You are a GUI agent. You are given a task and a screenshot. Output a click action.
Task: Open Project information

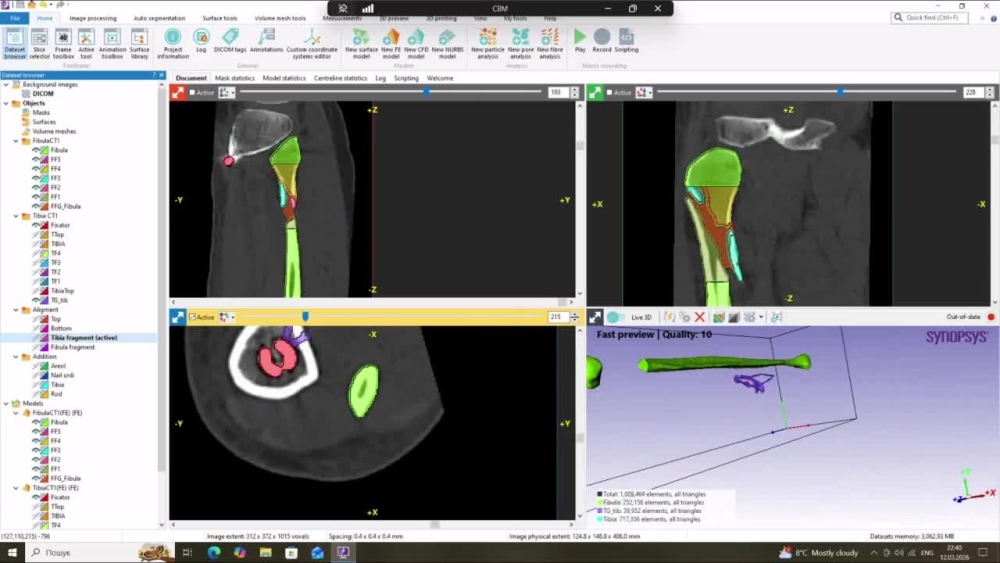point(173,43)
